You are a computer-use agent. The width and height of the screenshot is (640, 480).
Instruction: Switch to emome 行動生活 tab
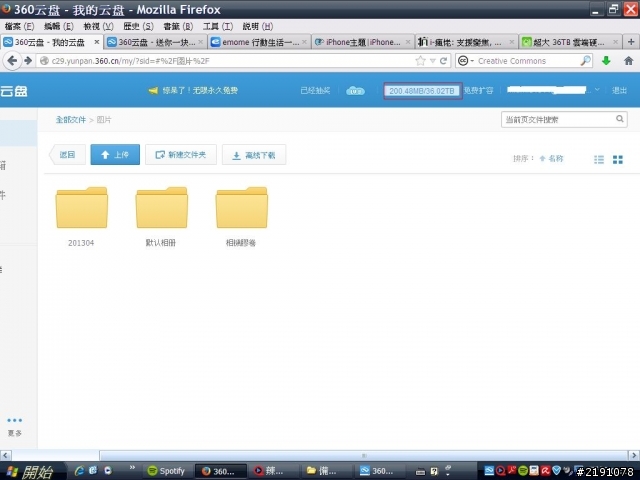(x=259, y=42)
